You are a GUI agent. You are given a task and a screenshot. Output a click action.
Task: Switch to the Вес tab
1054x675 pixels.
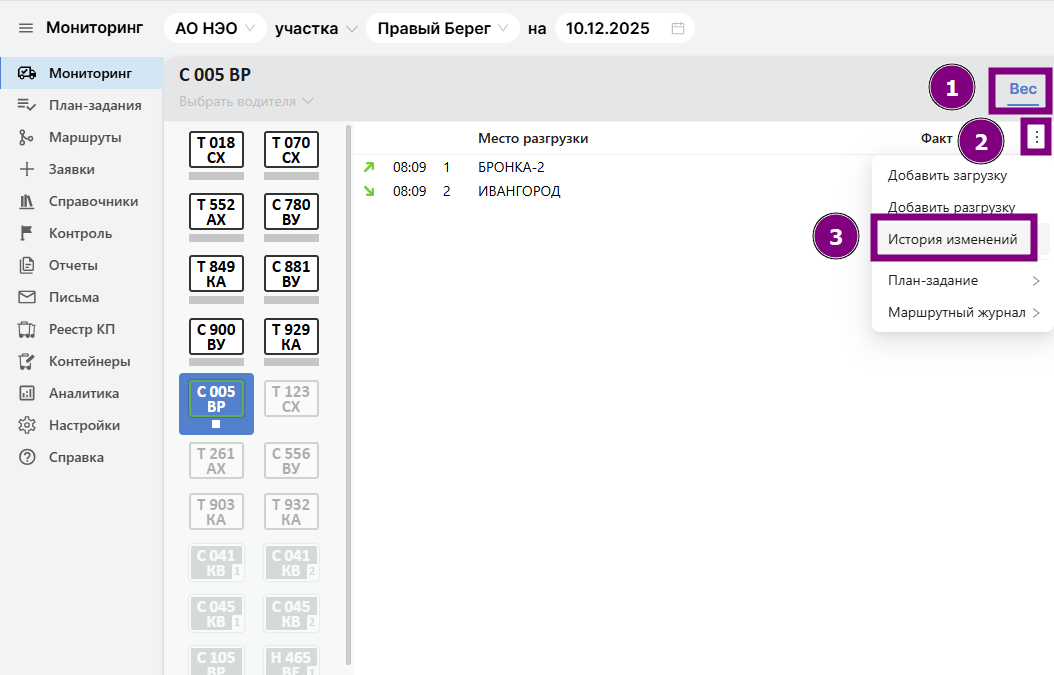[x=1022, y=89]
